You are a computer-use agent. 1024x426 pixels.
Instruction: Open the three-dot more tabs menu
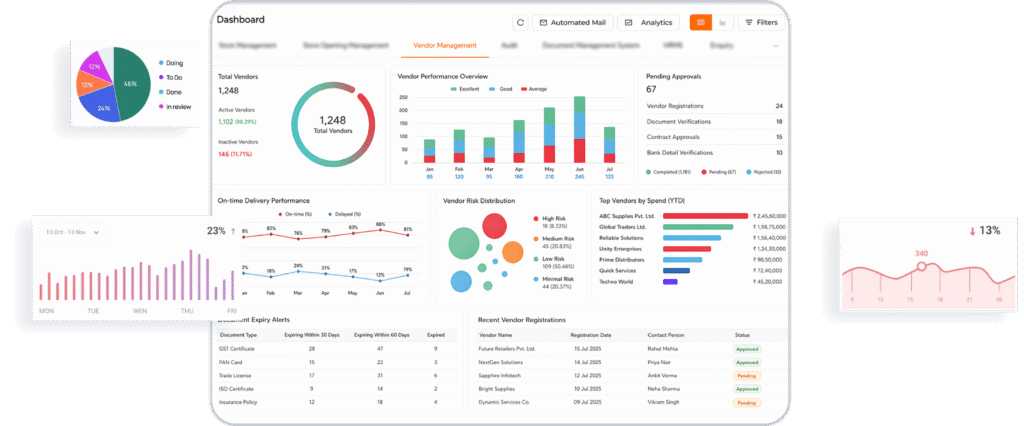coord(776,46)
